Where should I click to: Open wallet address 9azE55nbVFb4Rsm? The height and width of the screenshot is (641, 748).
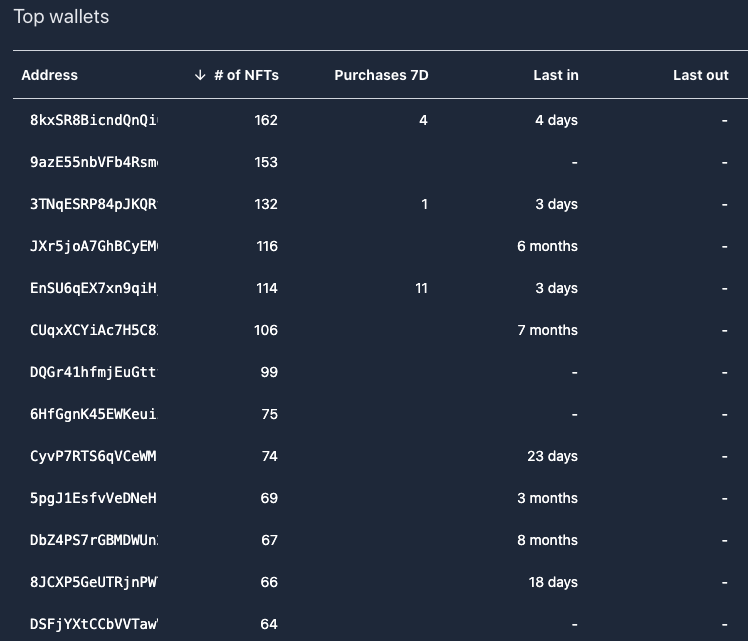94,162
